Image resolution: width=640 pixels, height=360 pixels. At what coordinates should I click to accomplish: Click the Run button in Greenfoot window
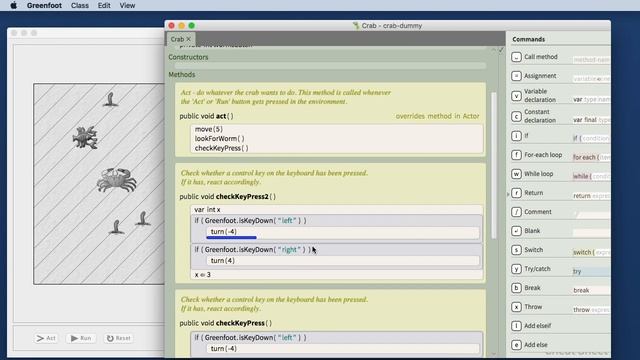(81, 338)
